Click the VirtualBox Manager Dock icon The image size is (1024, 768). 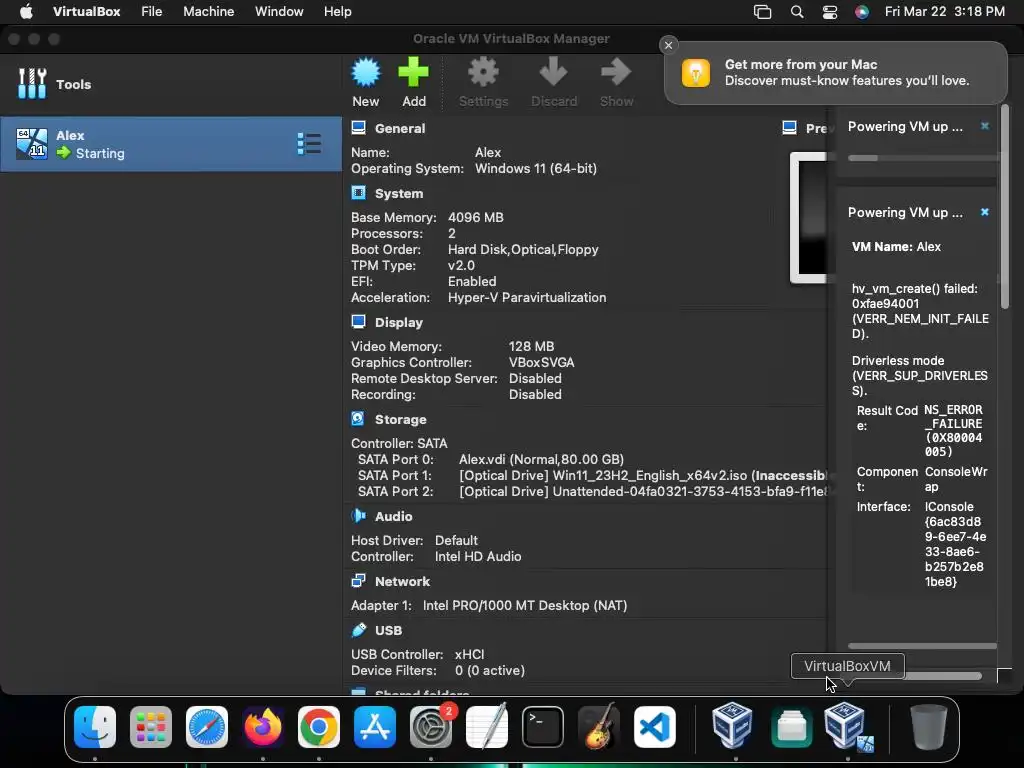tap(731, 726)
